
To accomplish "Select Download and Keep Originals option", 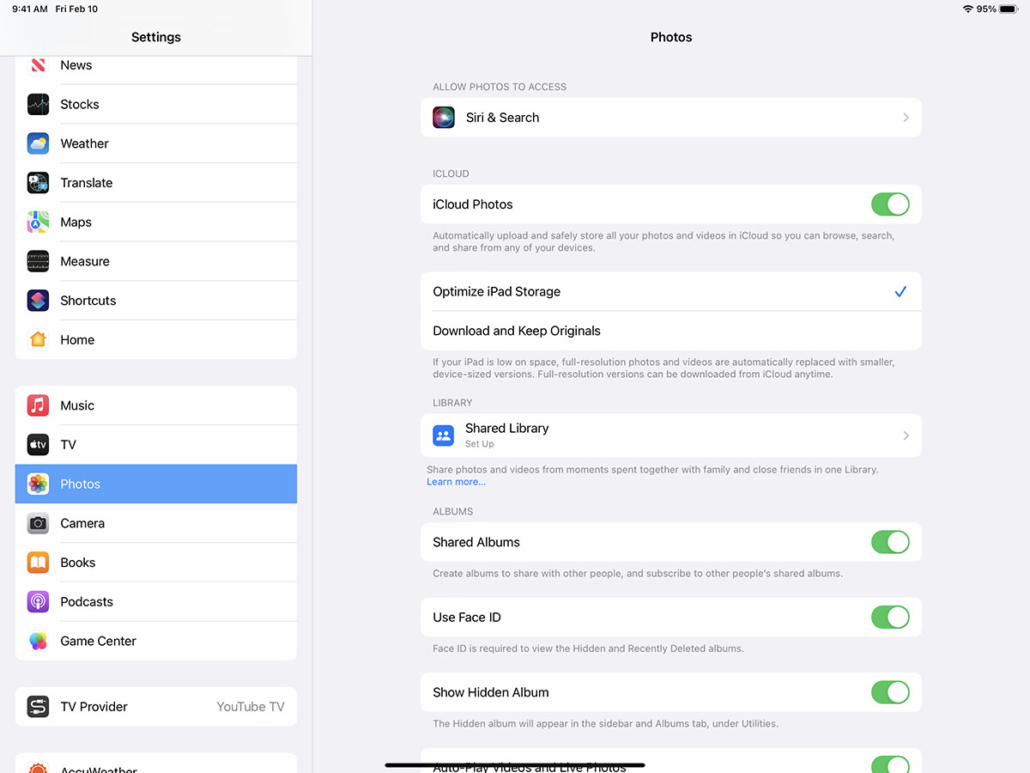I will click(517, 330).
